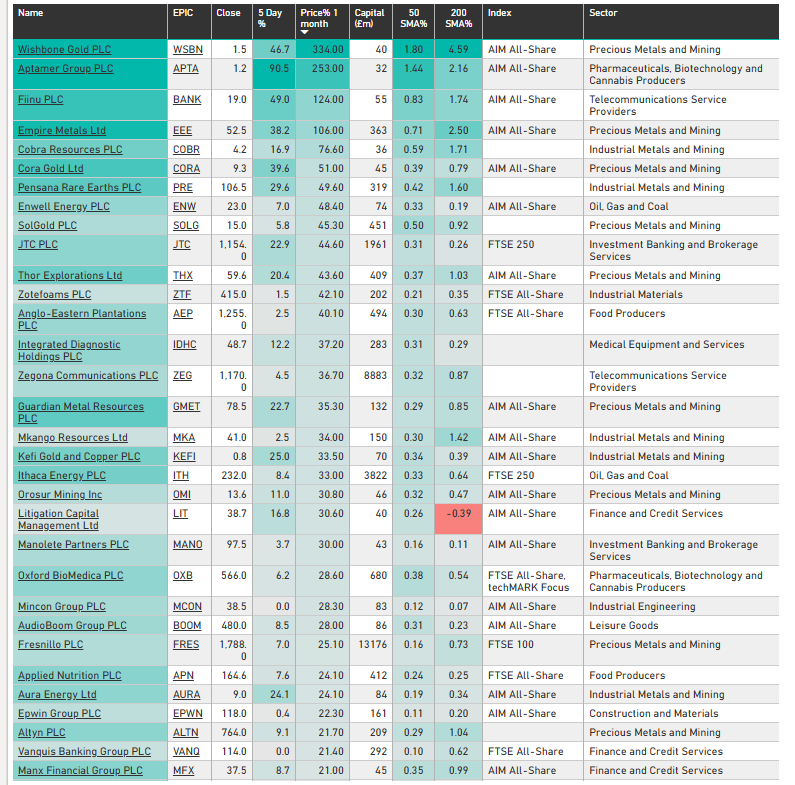This screenshot has width=795, height=785.
Task: Open Zotefoams PLC link
Action: coord(54,295)
